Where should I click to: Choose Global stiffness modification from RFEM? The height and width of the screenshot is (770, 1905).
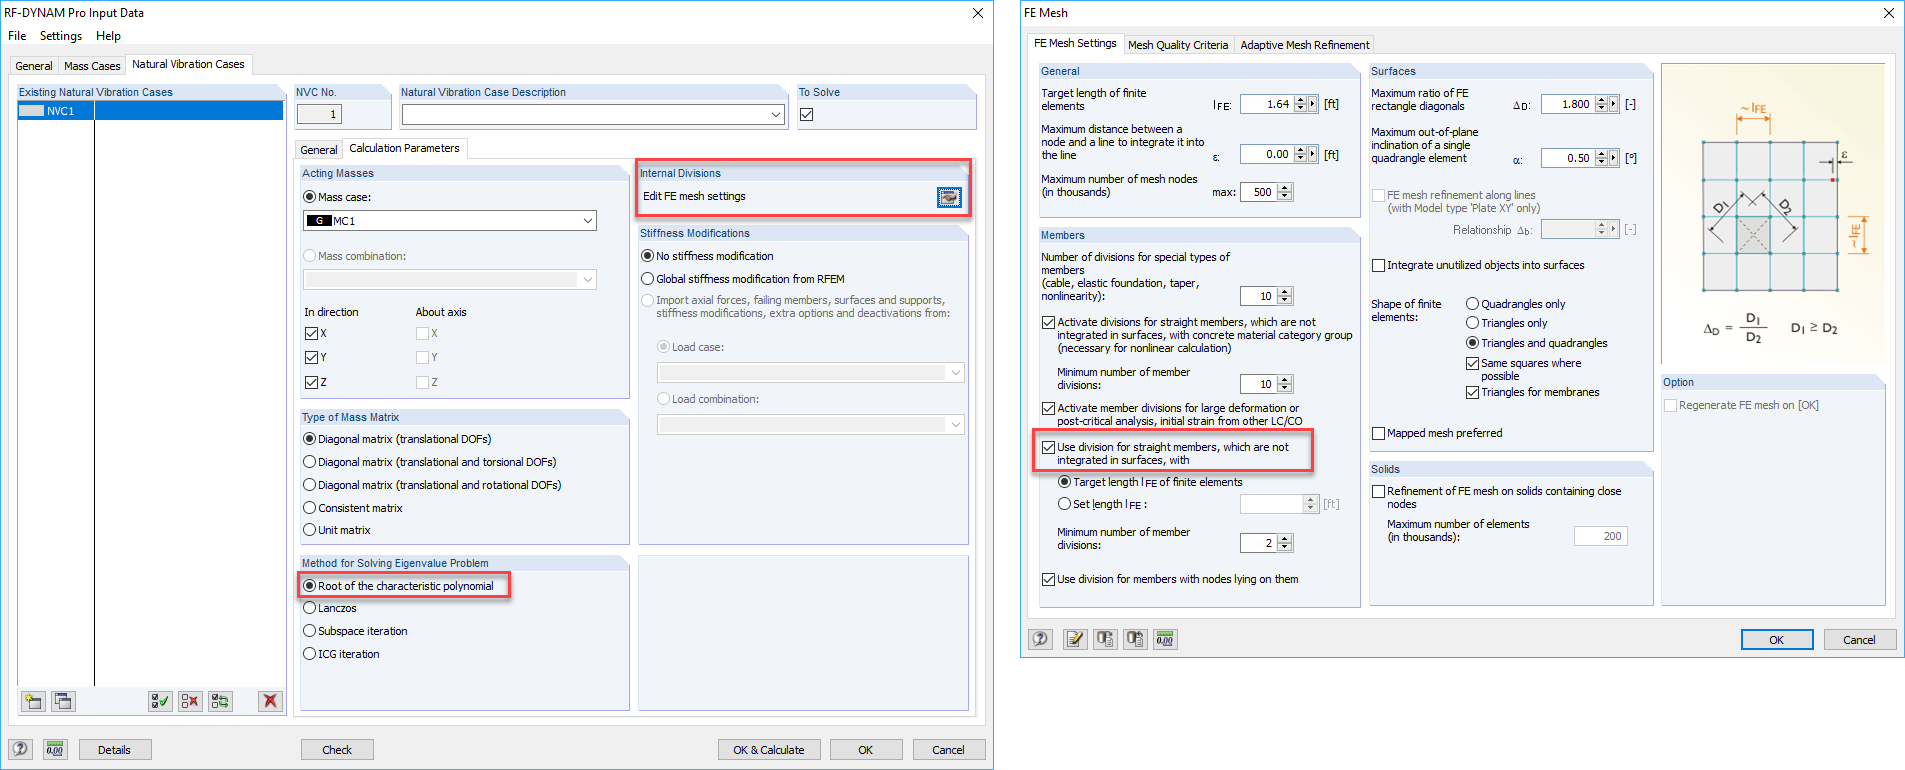click(742, 279)
